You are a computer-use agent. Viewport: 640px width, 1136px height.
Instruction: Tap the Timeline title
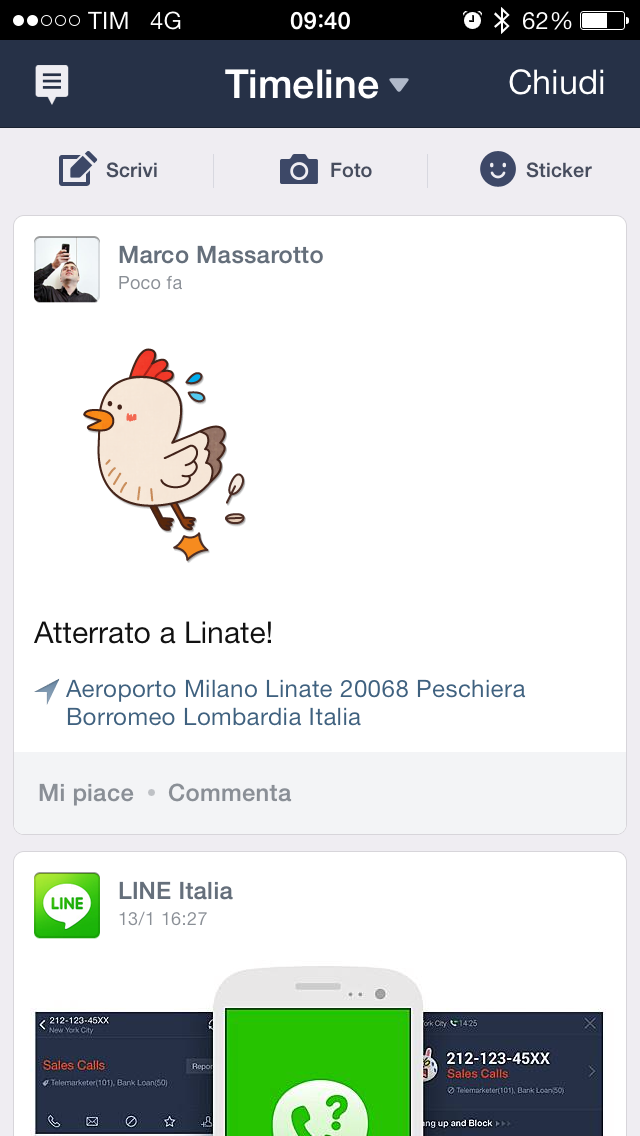(301, 85)
